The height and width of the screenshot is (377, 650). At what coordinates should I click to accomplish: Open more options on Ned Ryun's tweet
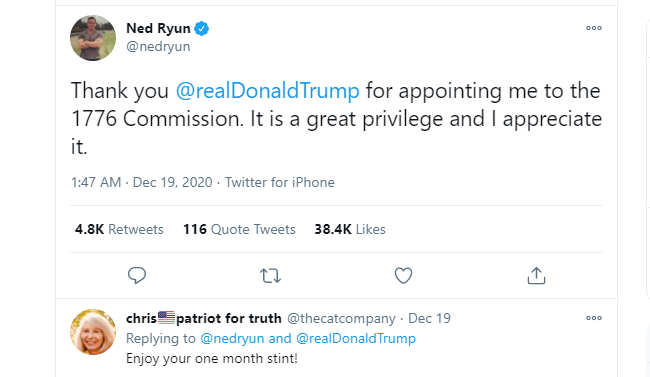(594, 28)
